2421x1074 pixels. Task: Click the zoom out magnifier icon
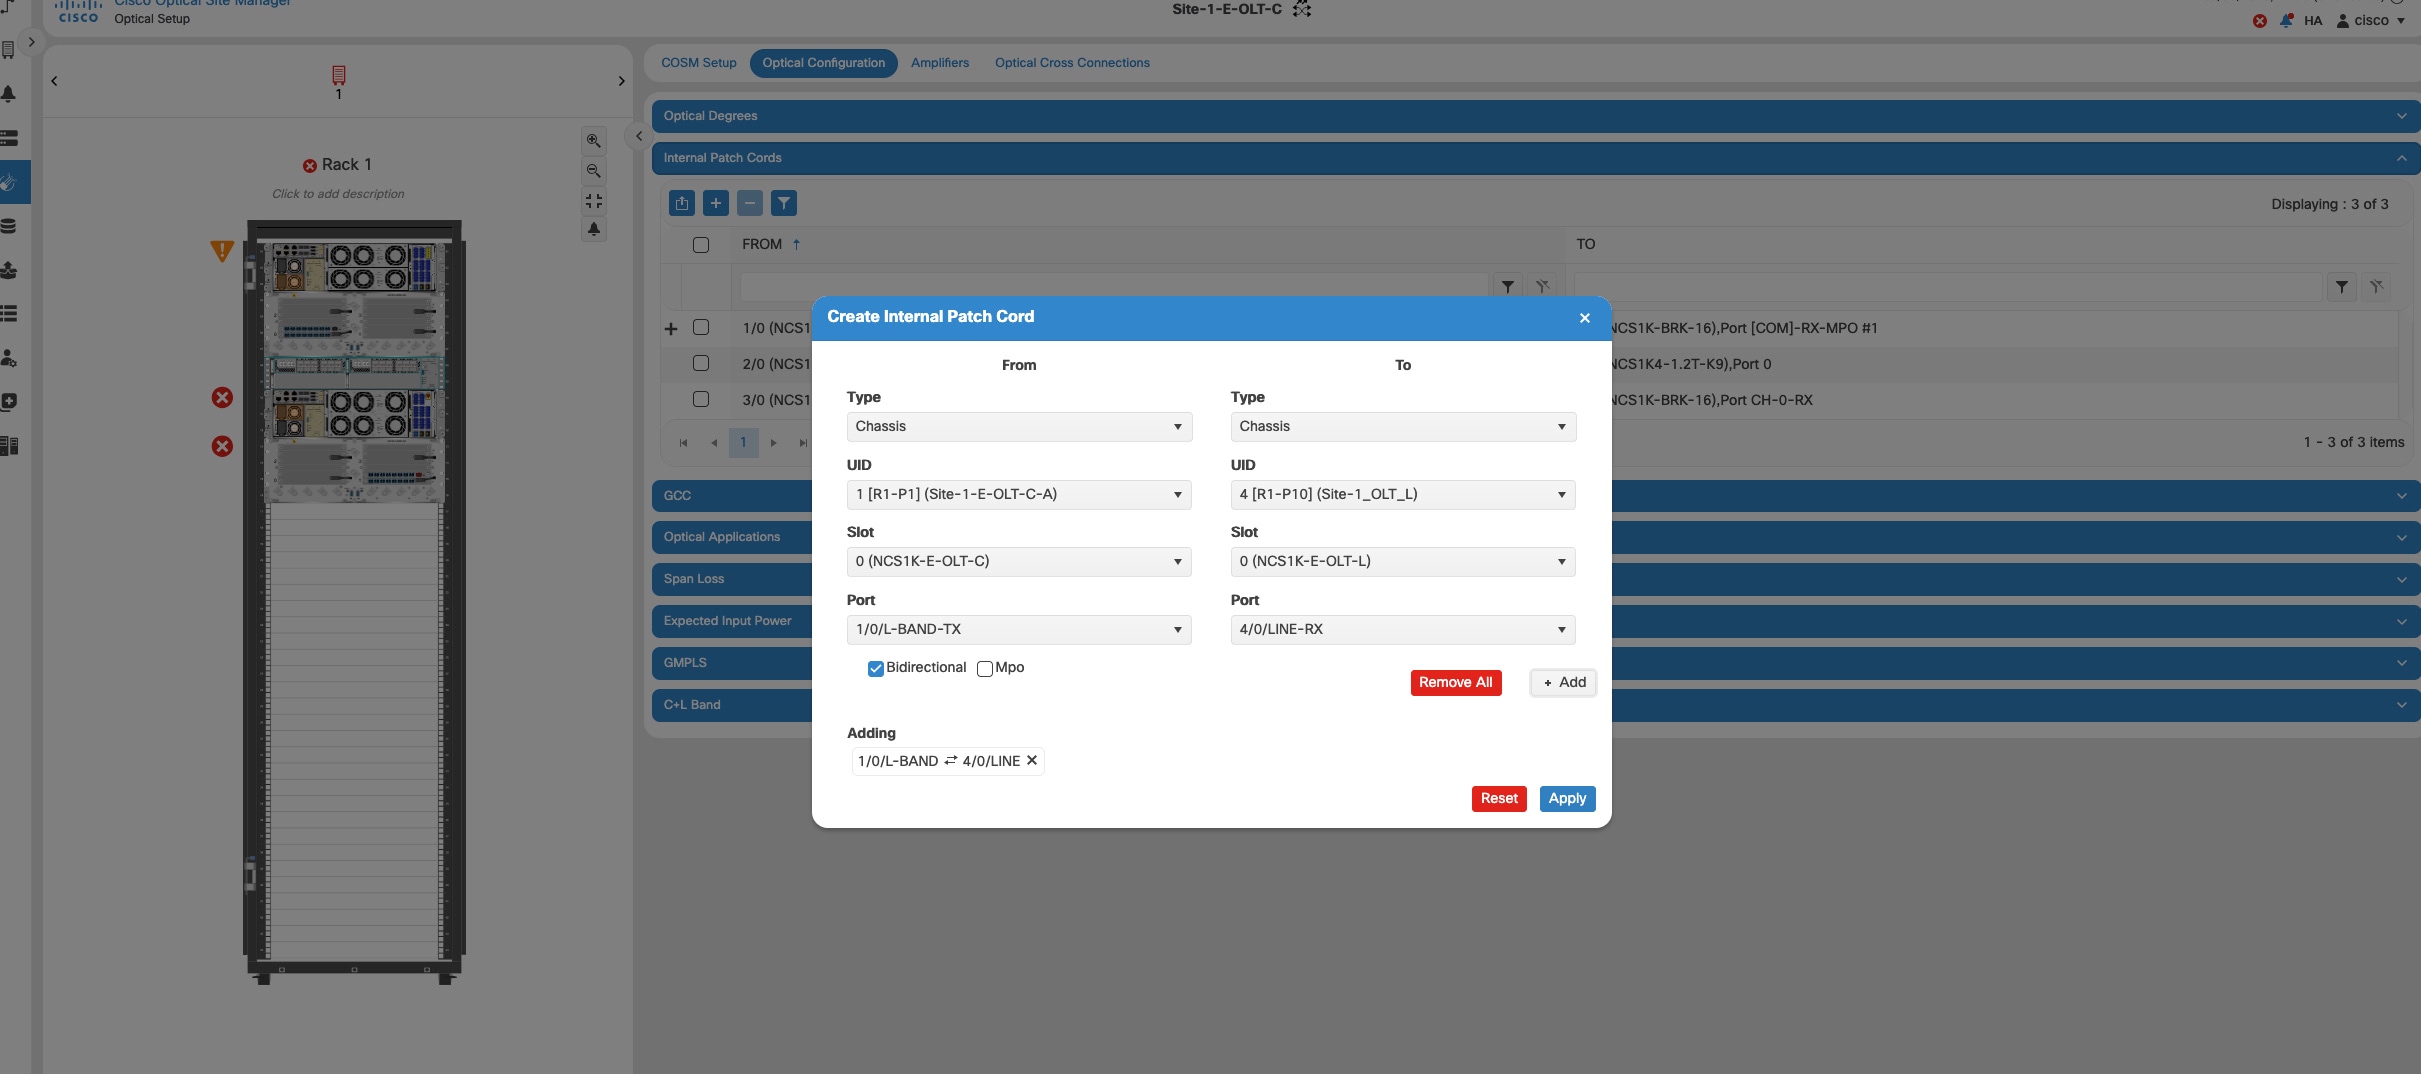[x=594, y=171]
